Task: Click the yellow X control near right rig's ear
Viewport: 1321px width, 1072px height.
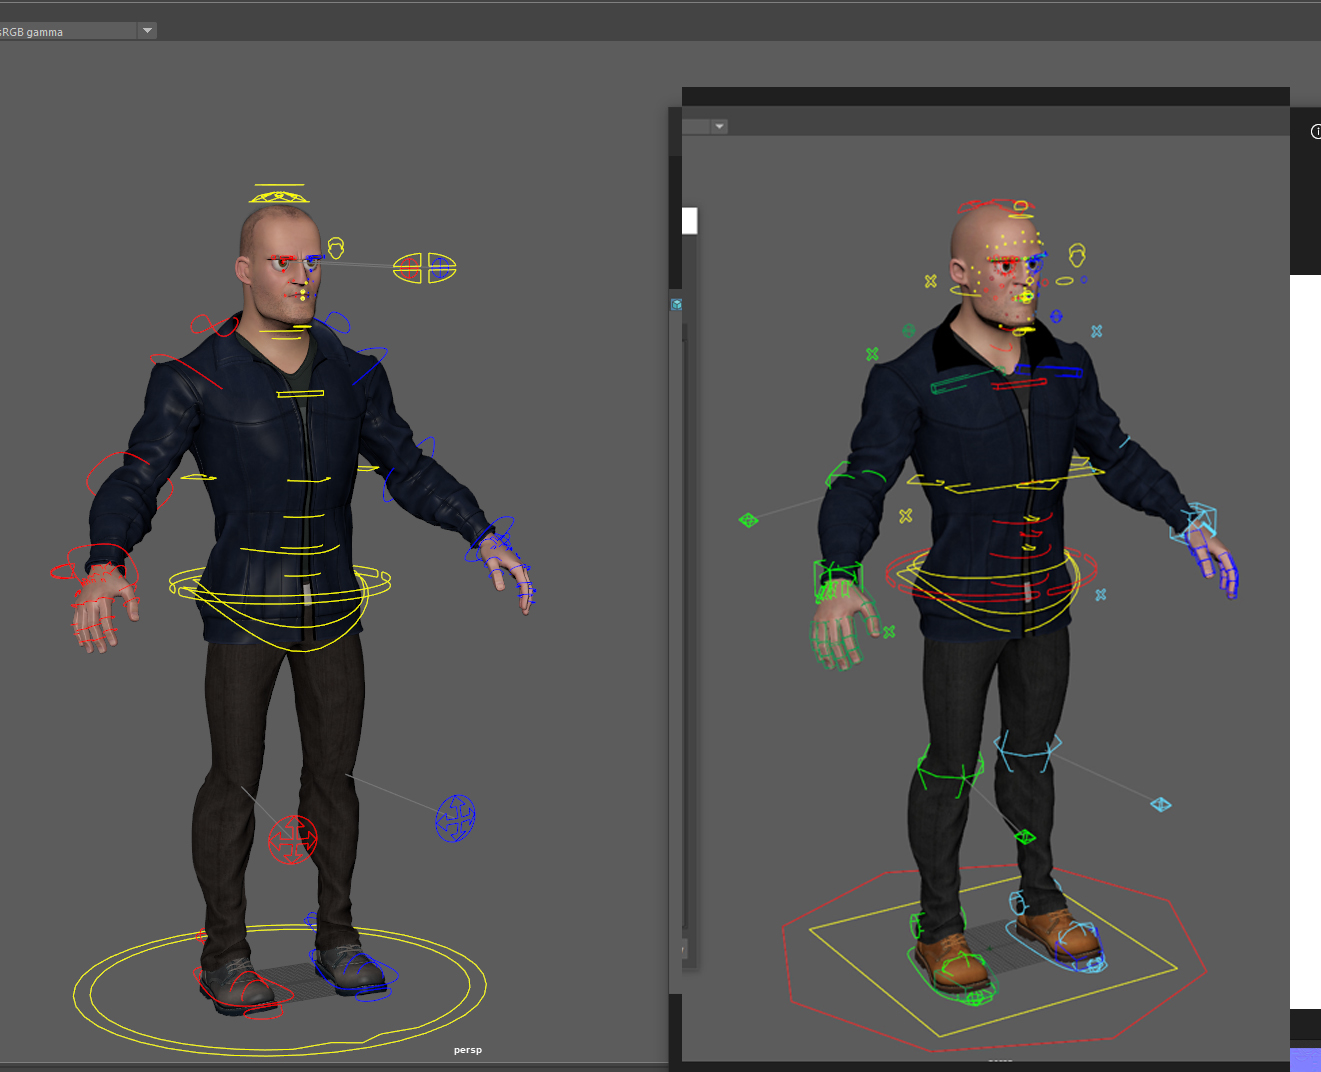Action: click(x=931, y=282)
